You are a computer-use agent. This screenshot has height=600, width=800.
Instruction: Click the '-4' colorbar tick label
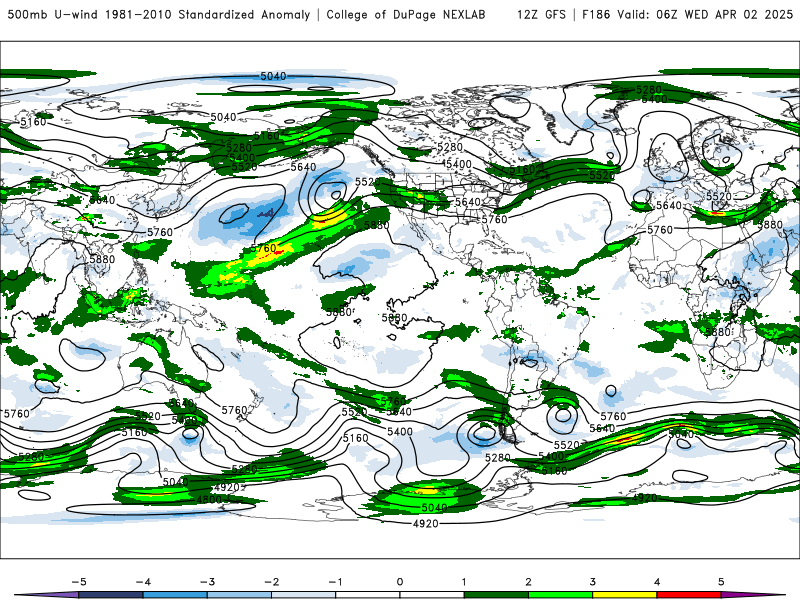pos(143,582)
